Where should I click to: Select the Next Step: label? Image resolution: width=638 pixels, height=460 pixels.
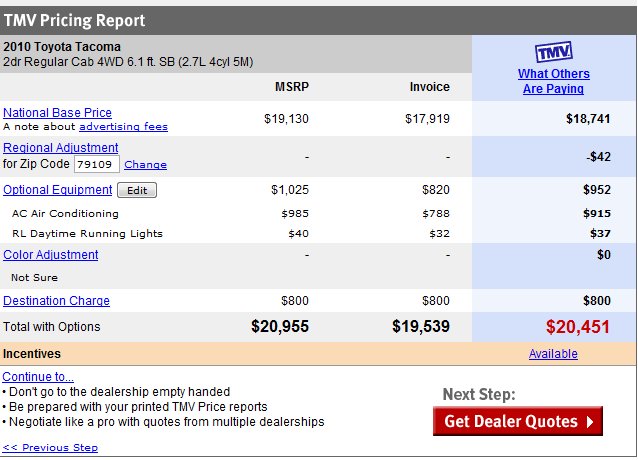pos(479,395)
